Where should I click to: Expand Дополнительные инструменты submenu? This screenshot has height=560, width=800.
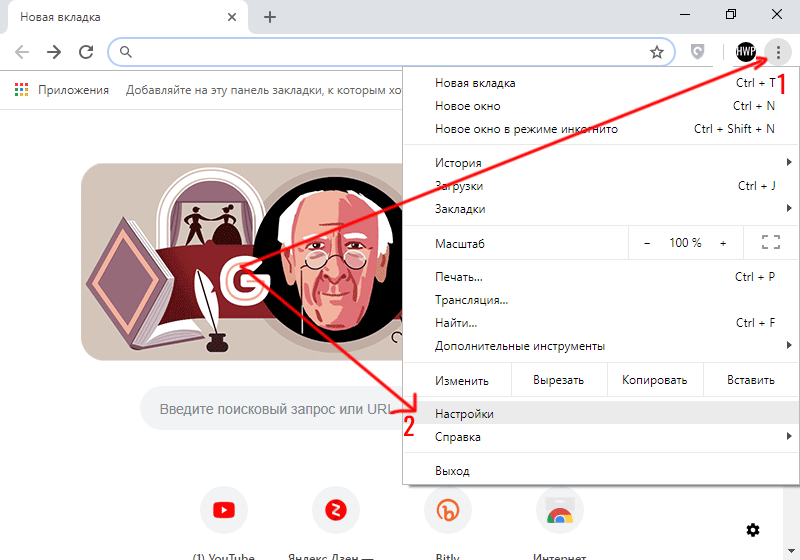[601, 346]
